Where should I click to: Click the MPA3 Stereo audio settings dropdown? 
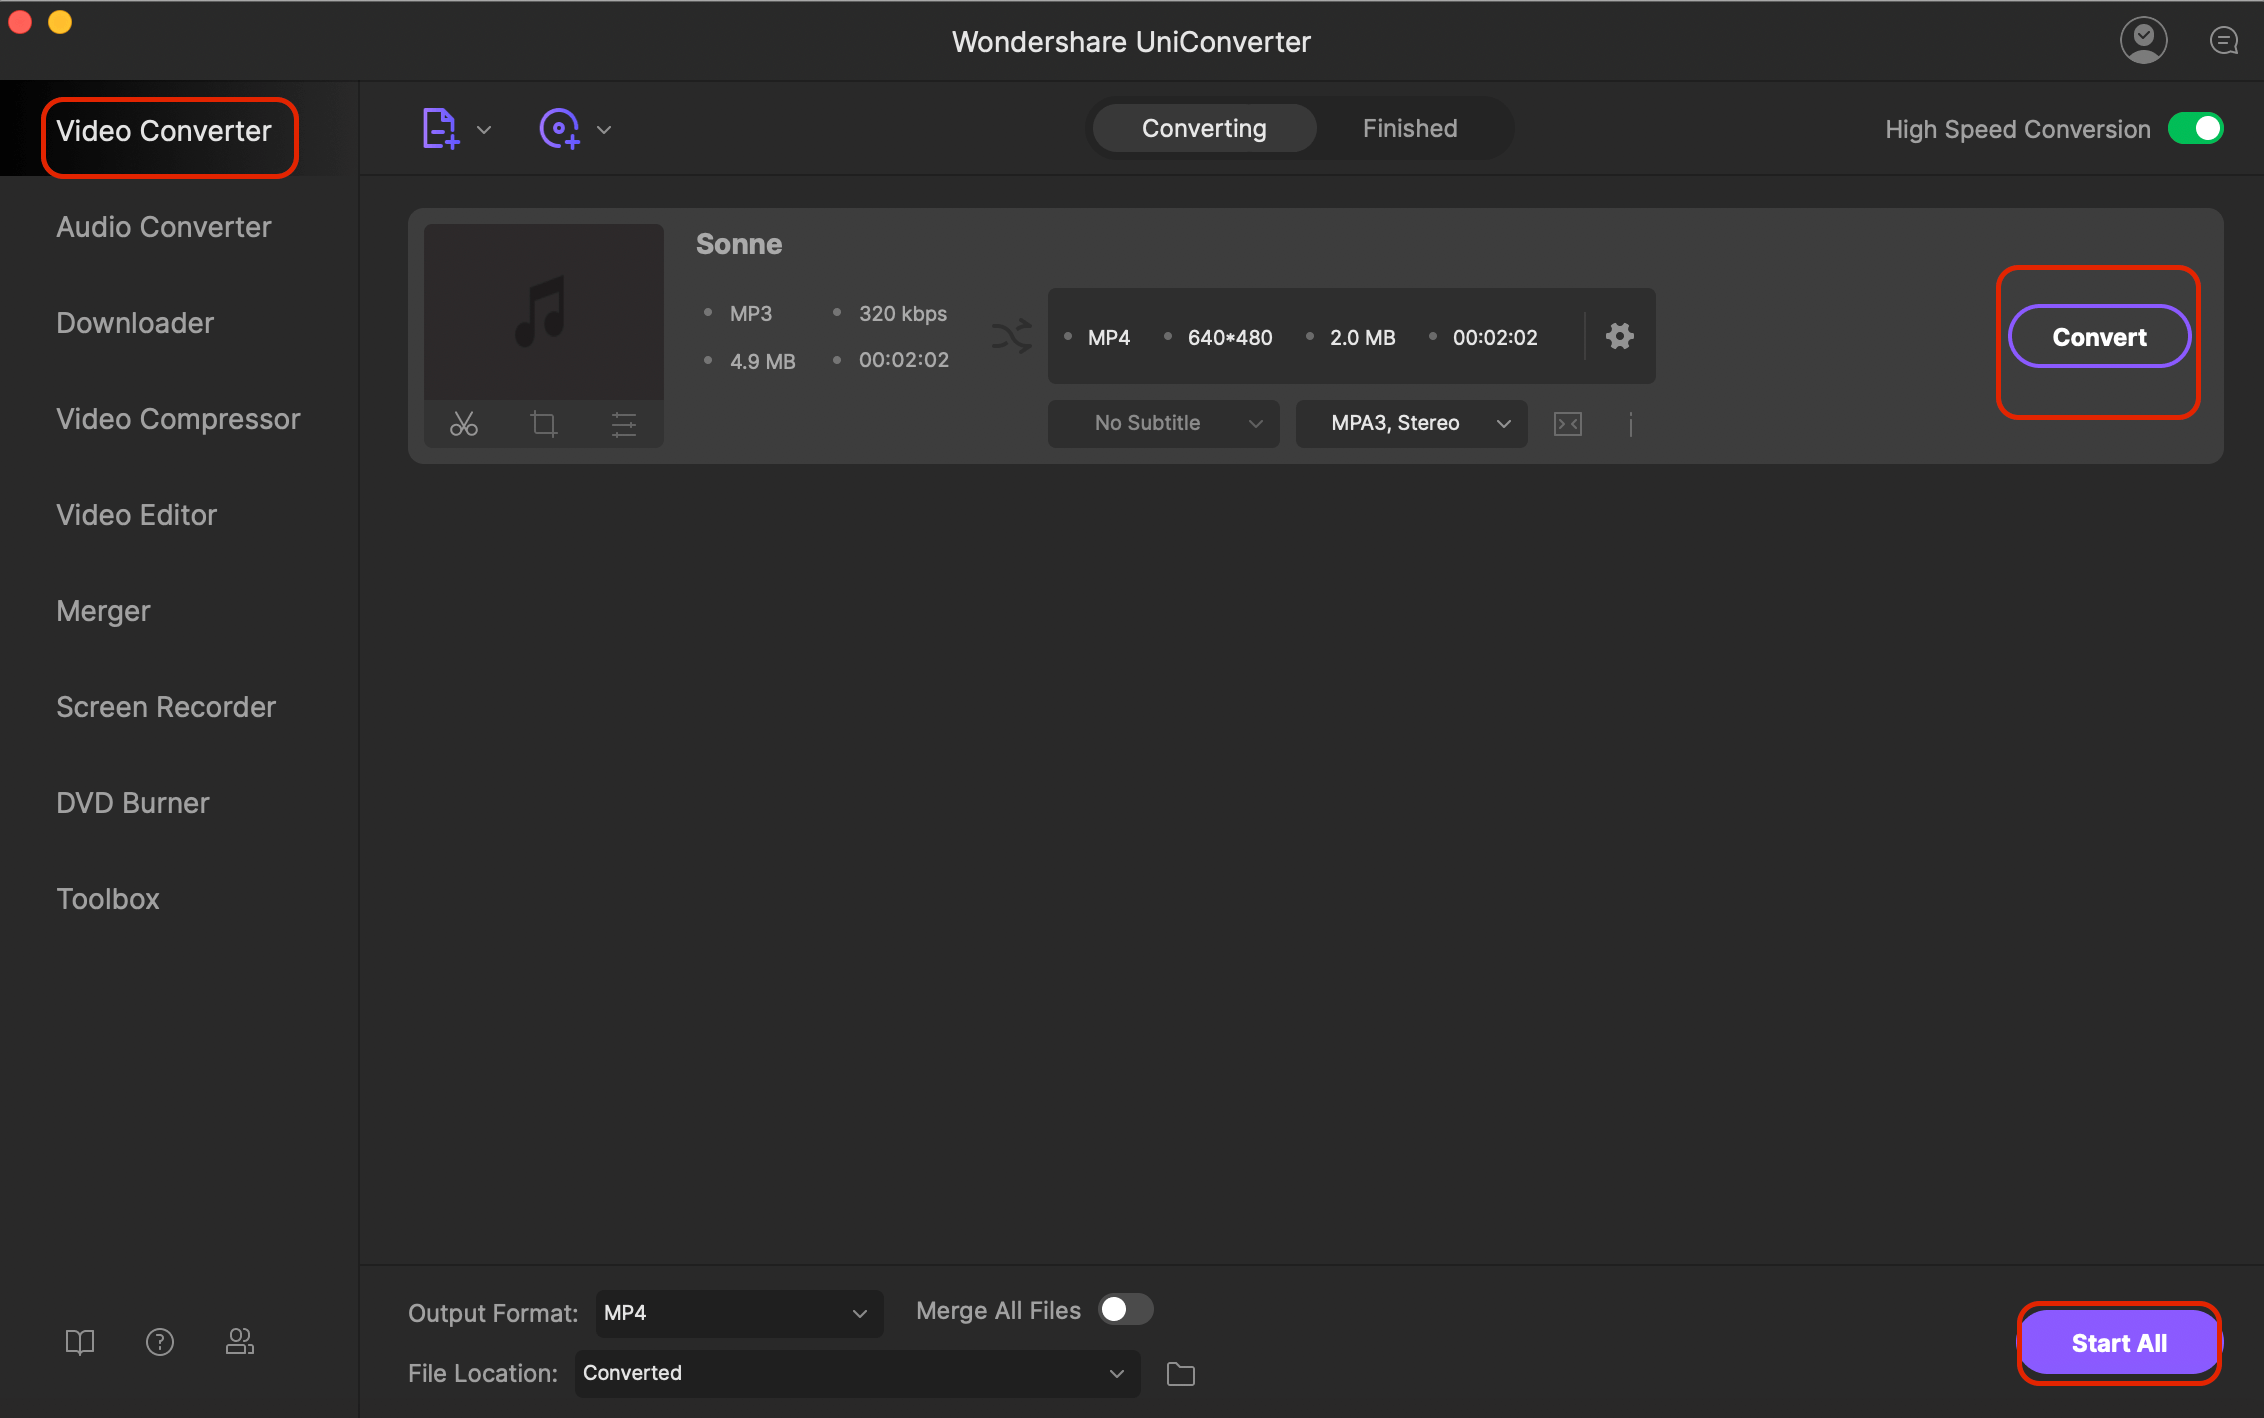click(1413, 421)
